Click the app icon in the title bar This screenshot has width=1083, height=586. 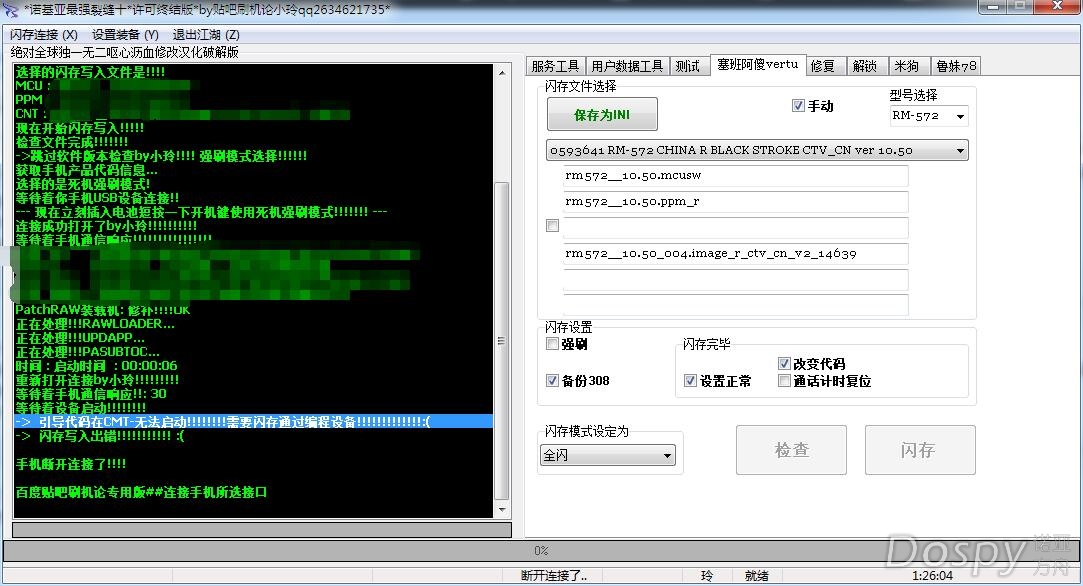[12, 9]
